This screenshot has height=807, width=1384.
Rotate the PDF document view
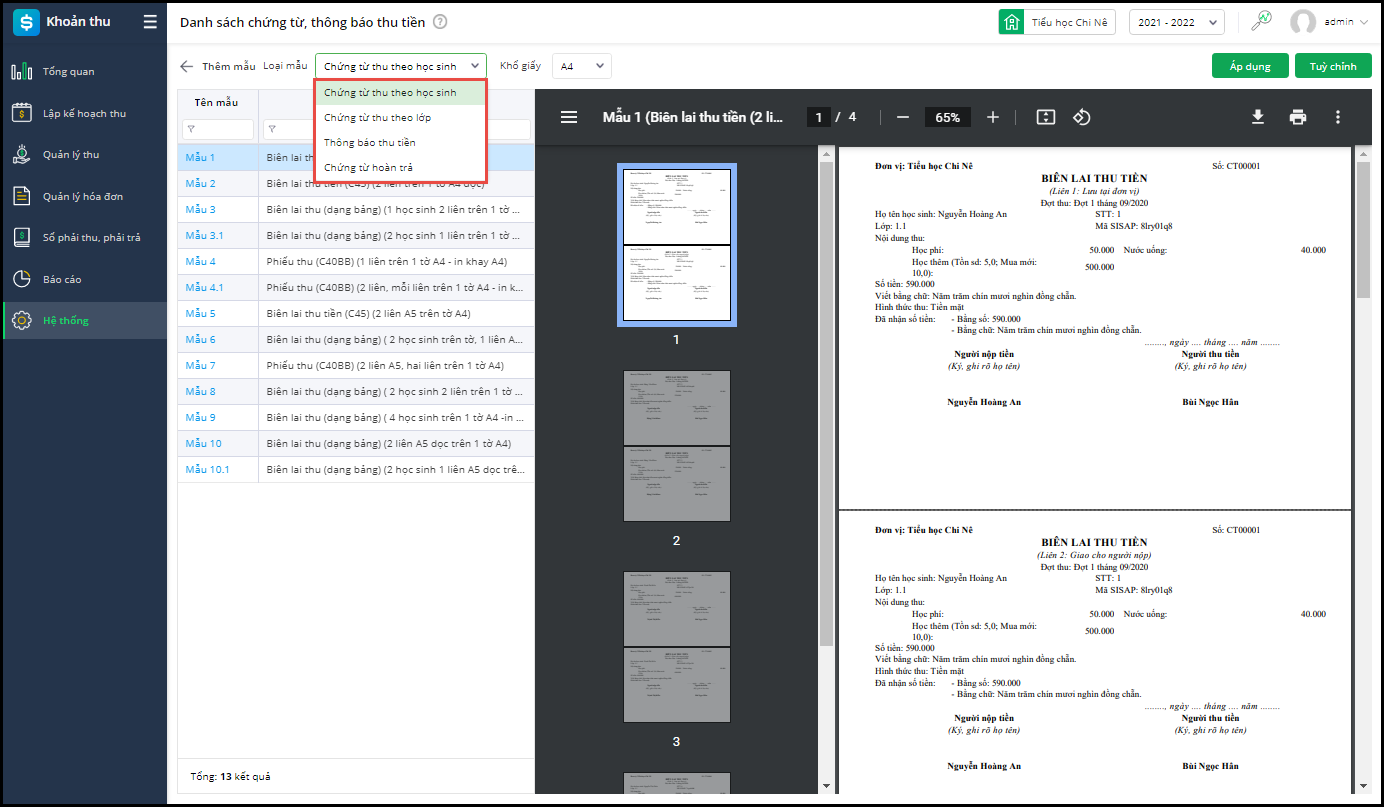[1081, 117]
